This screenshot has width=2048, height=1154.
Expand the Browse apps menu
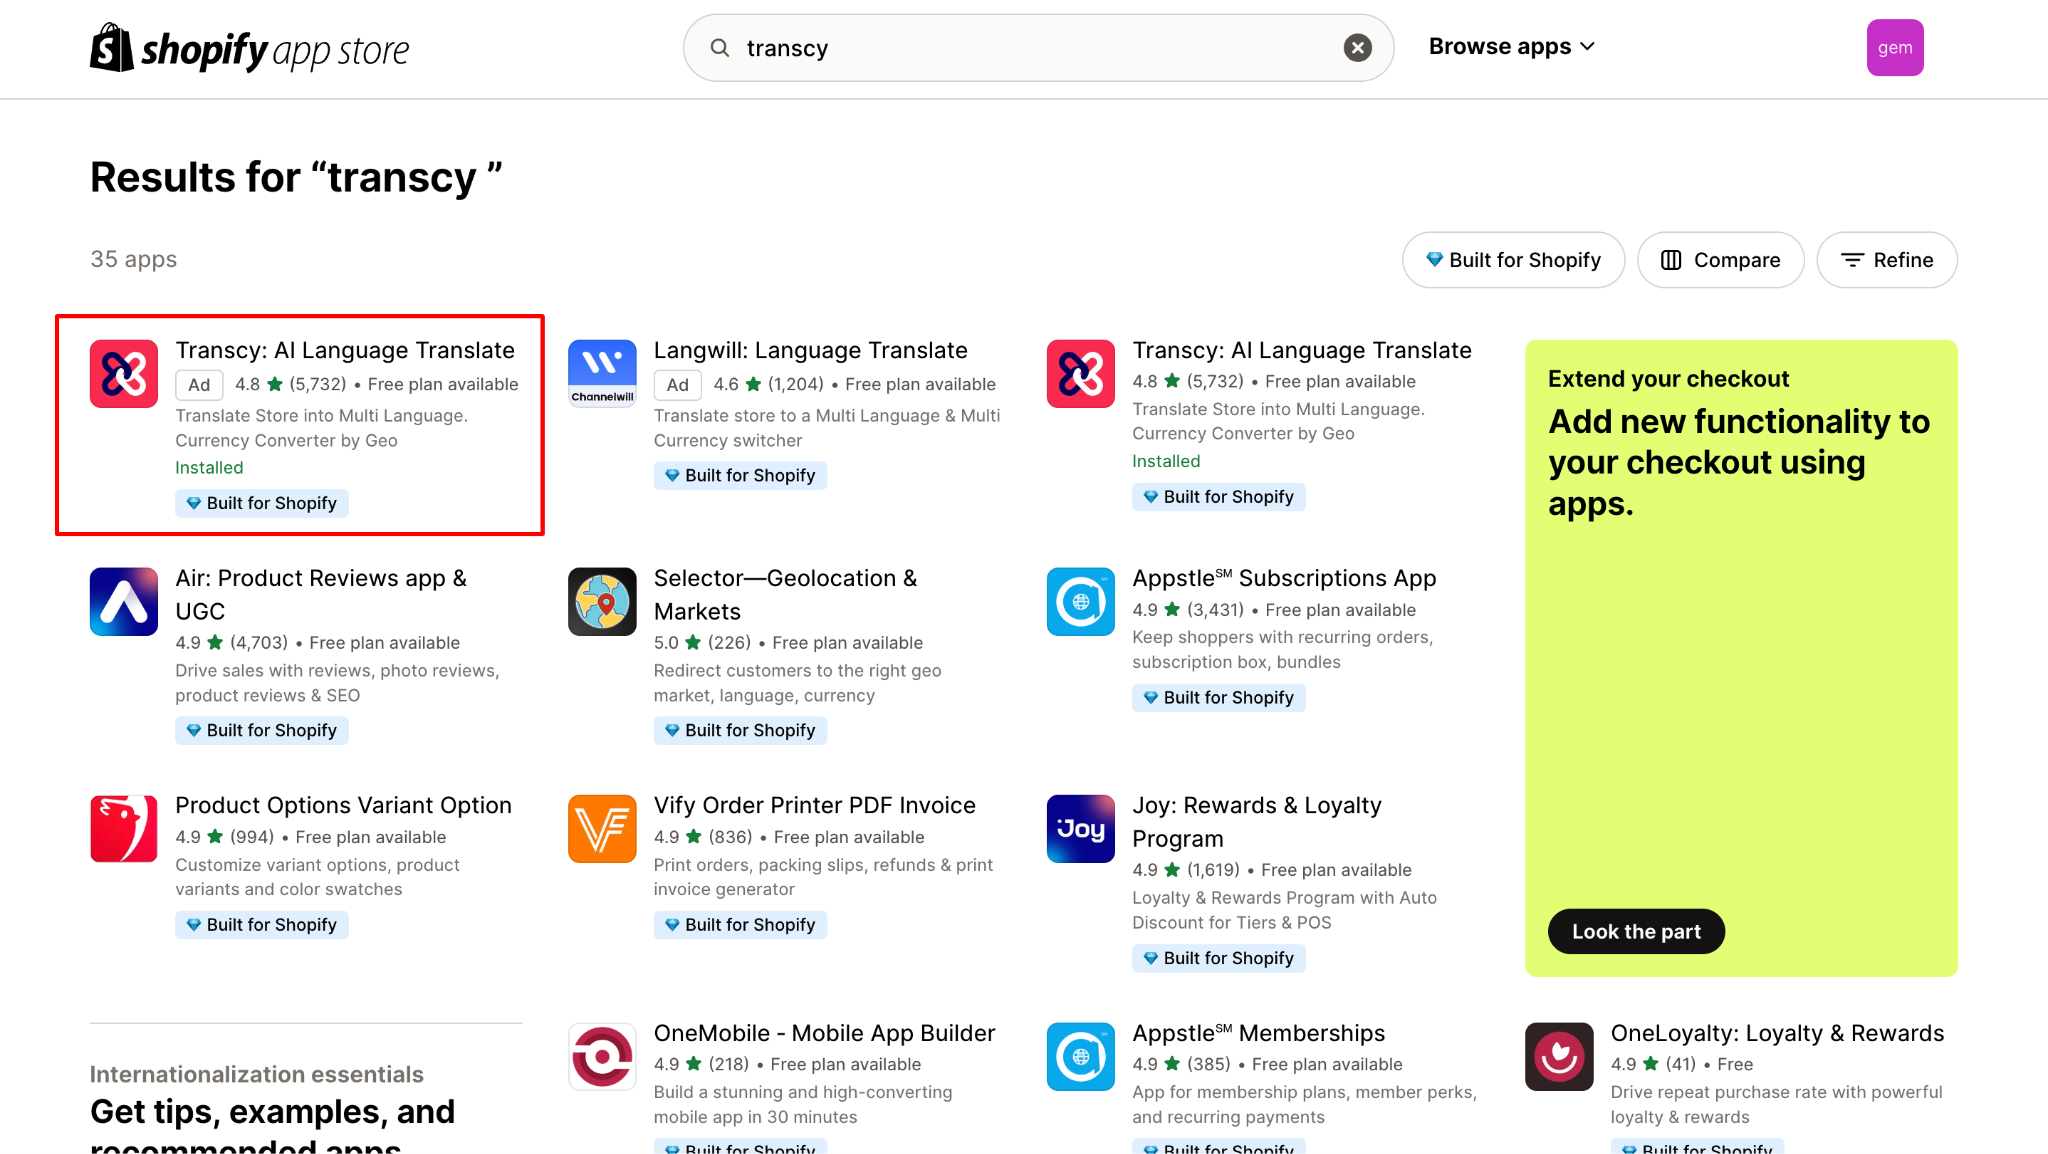pos(1511,47)
